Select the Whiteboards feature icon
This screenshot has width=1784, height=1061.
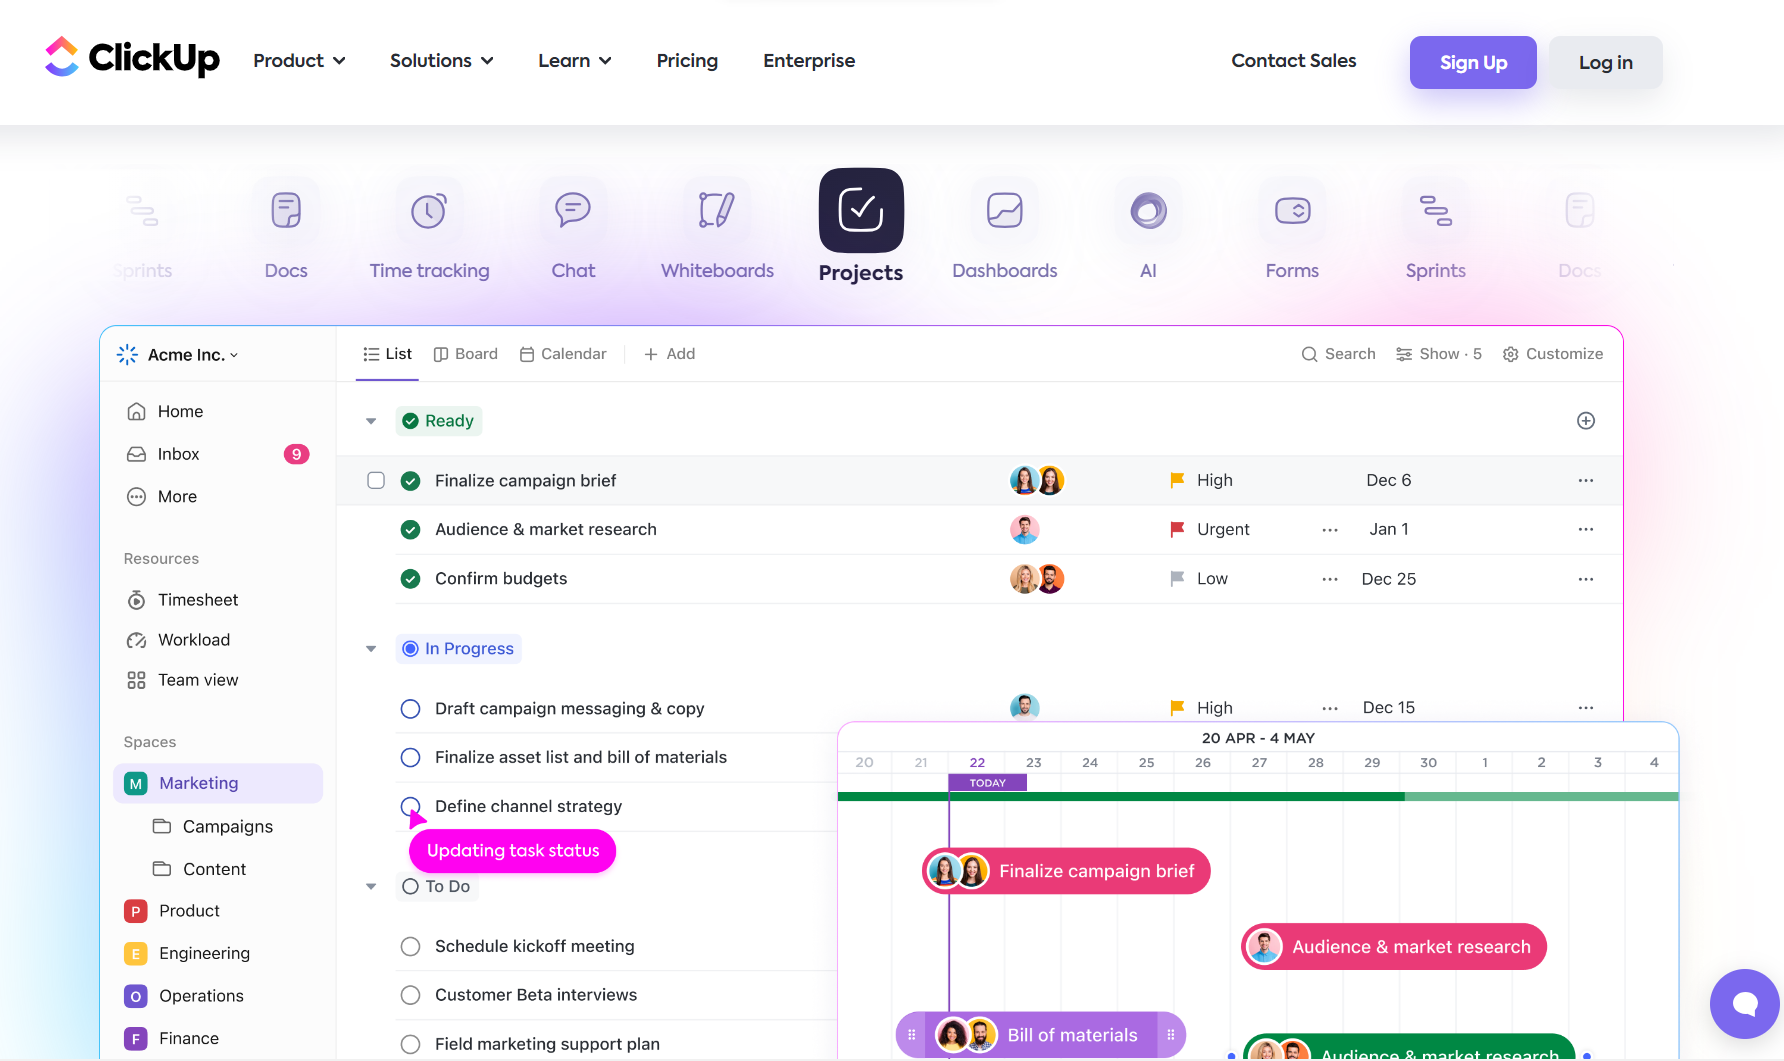pos(717,211)
